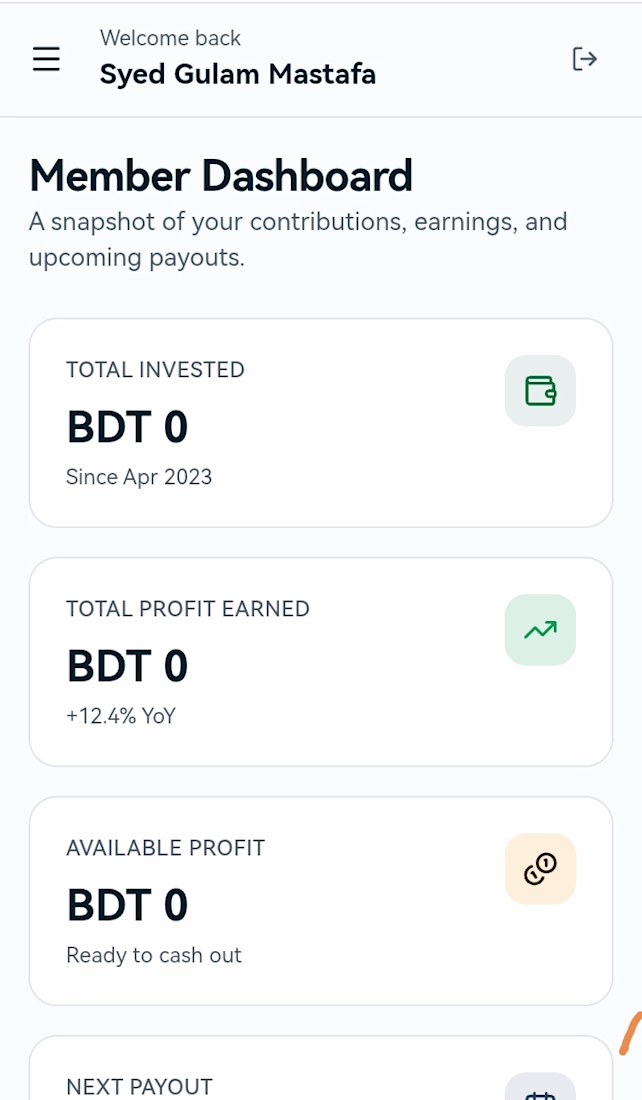This screenshot has height=1100, width=642.
Task: Open the Total Invested card
Action: pos(321,423)
